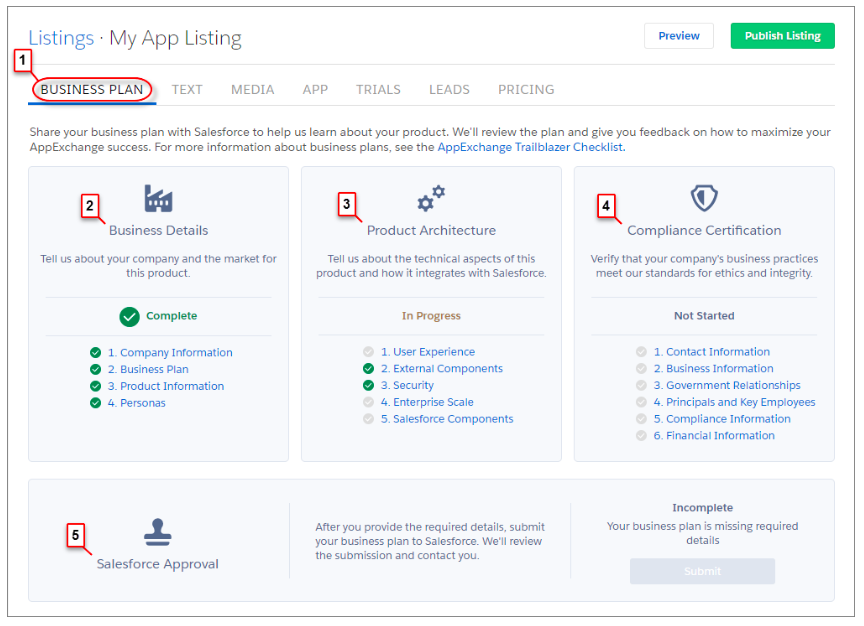Switch to the TEXT tab
Viewport: 864px width, 626px height.
tap(187, 90)
